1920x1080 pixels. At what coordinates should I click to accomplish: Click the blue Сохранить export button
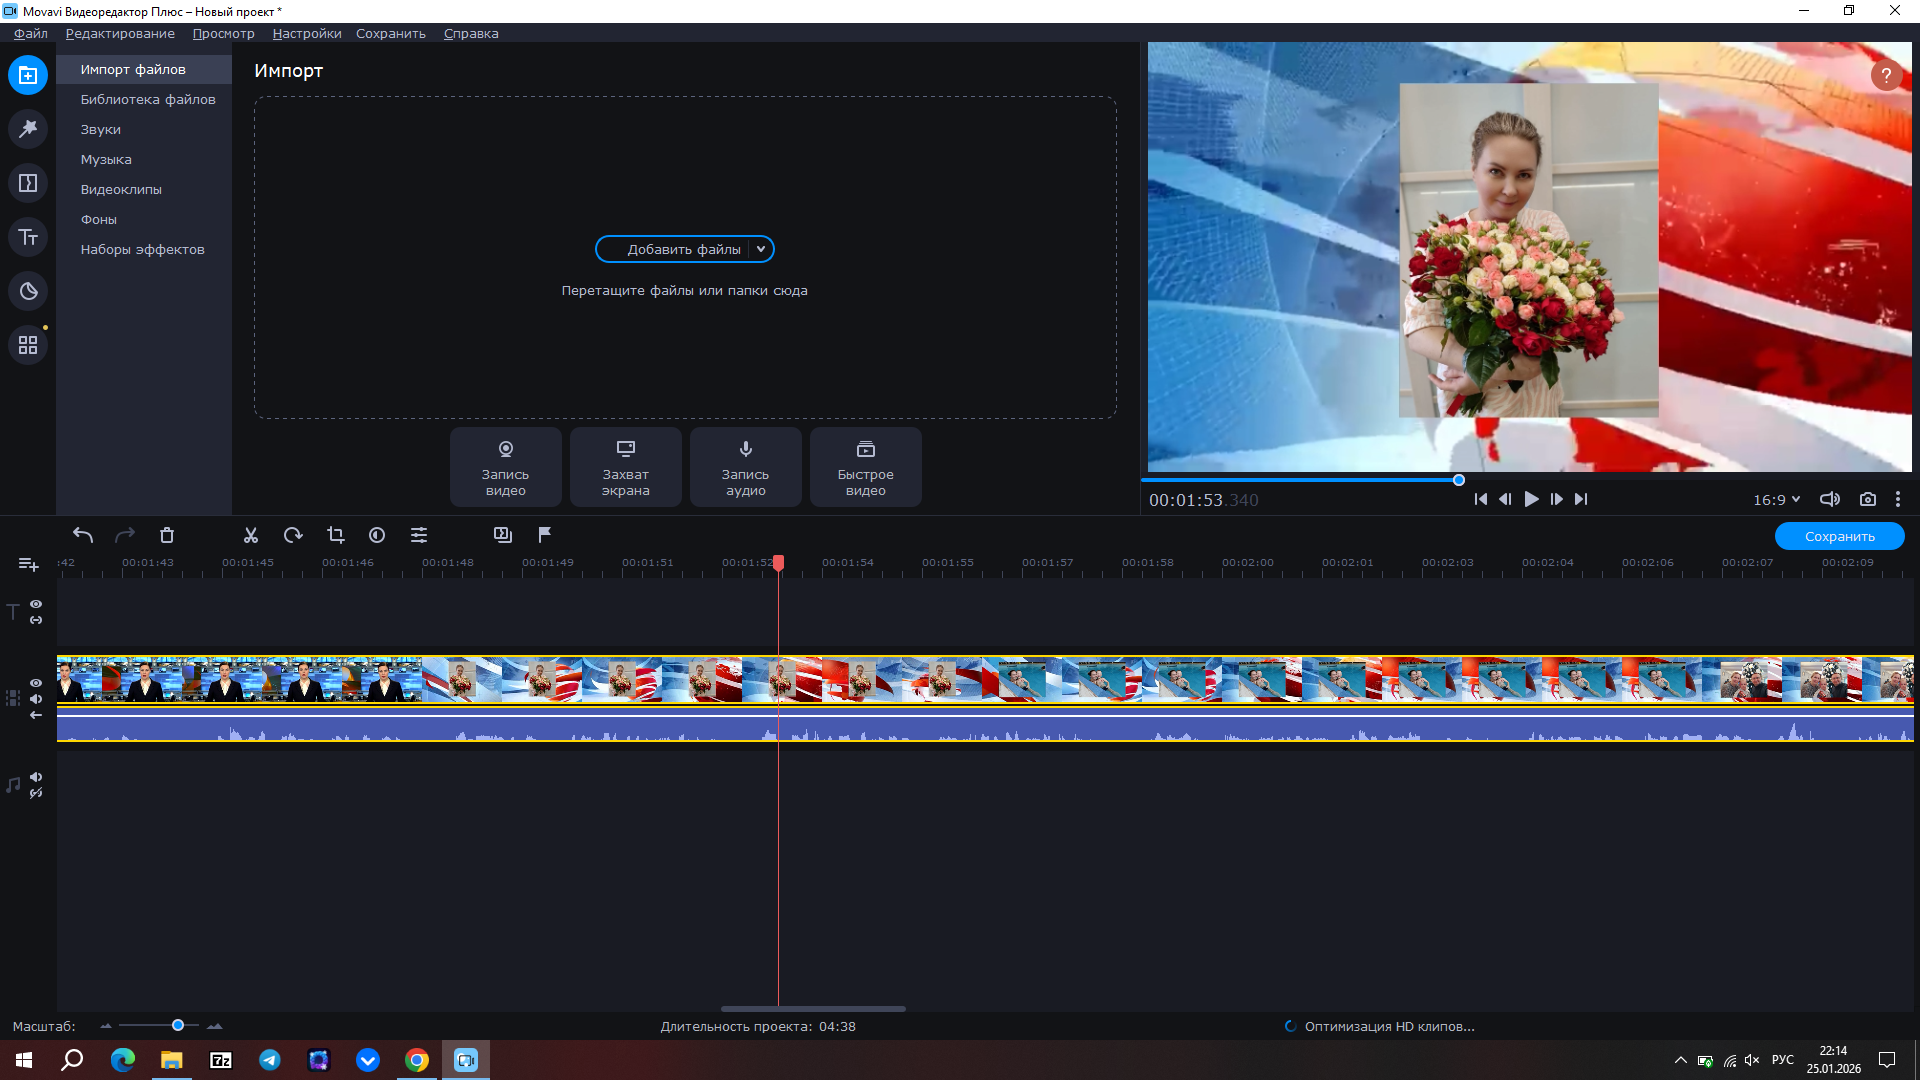point(1839,536)
